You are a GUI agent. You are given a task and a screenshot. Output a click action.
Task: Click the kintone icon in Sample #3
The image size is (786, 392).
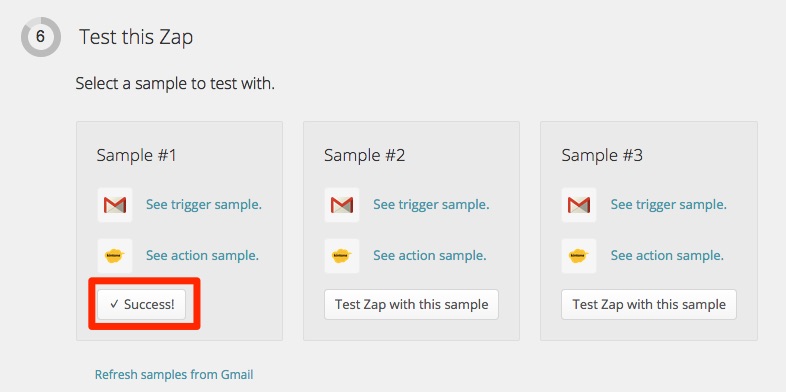(579, 256)
